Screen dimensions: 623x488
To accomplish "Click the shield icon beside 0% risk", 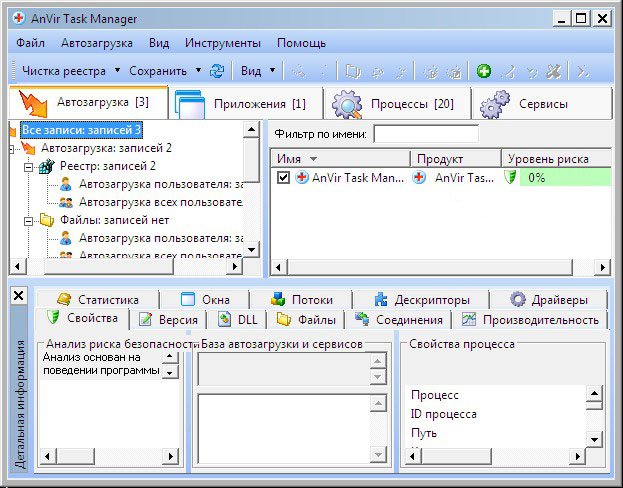I will 510,177.
